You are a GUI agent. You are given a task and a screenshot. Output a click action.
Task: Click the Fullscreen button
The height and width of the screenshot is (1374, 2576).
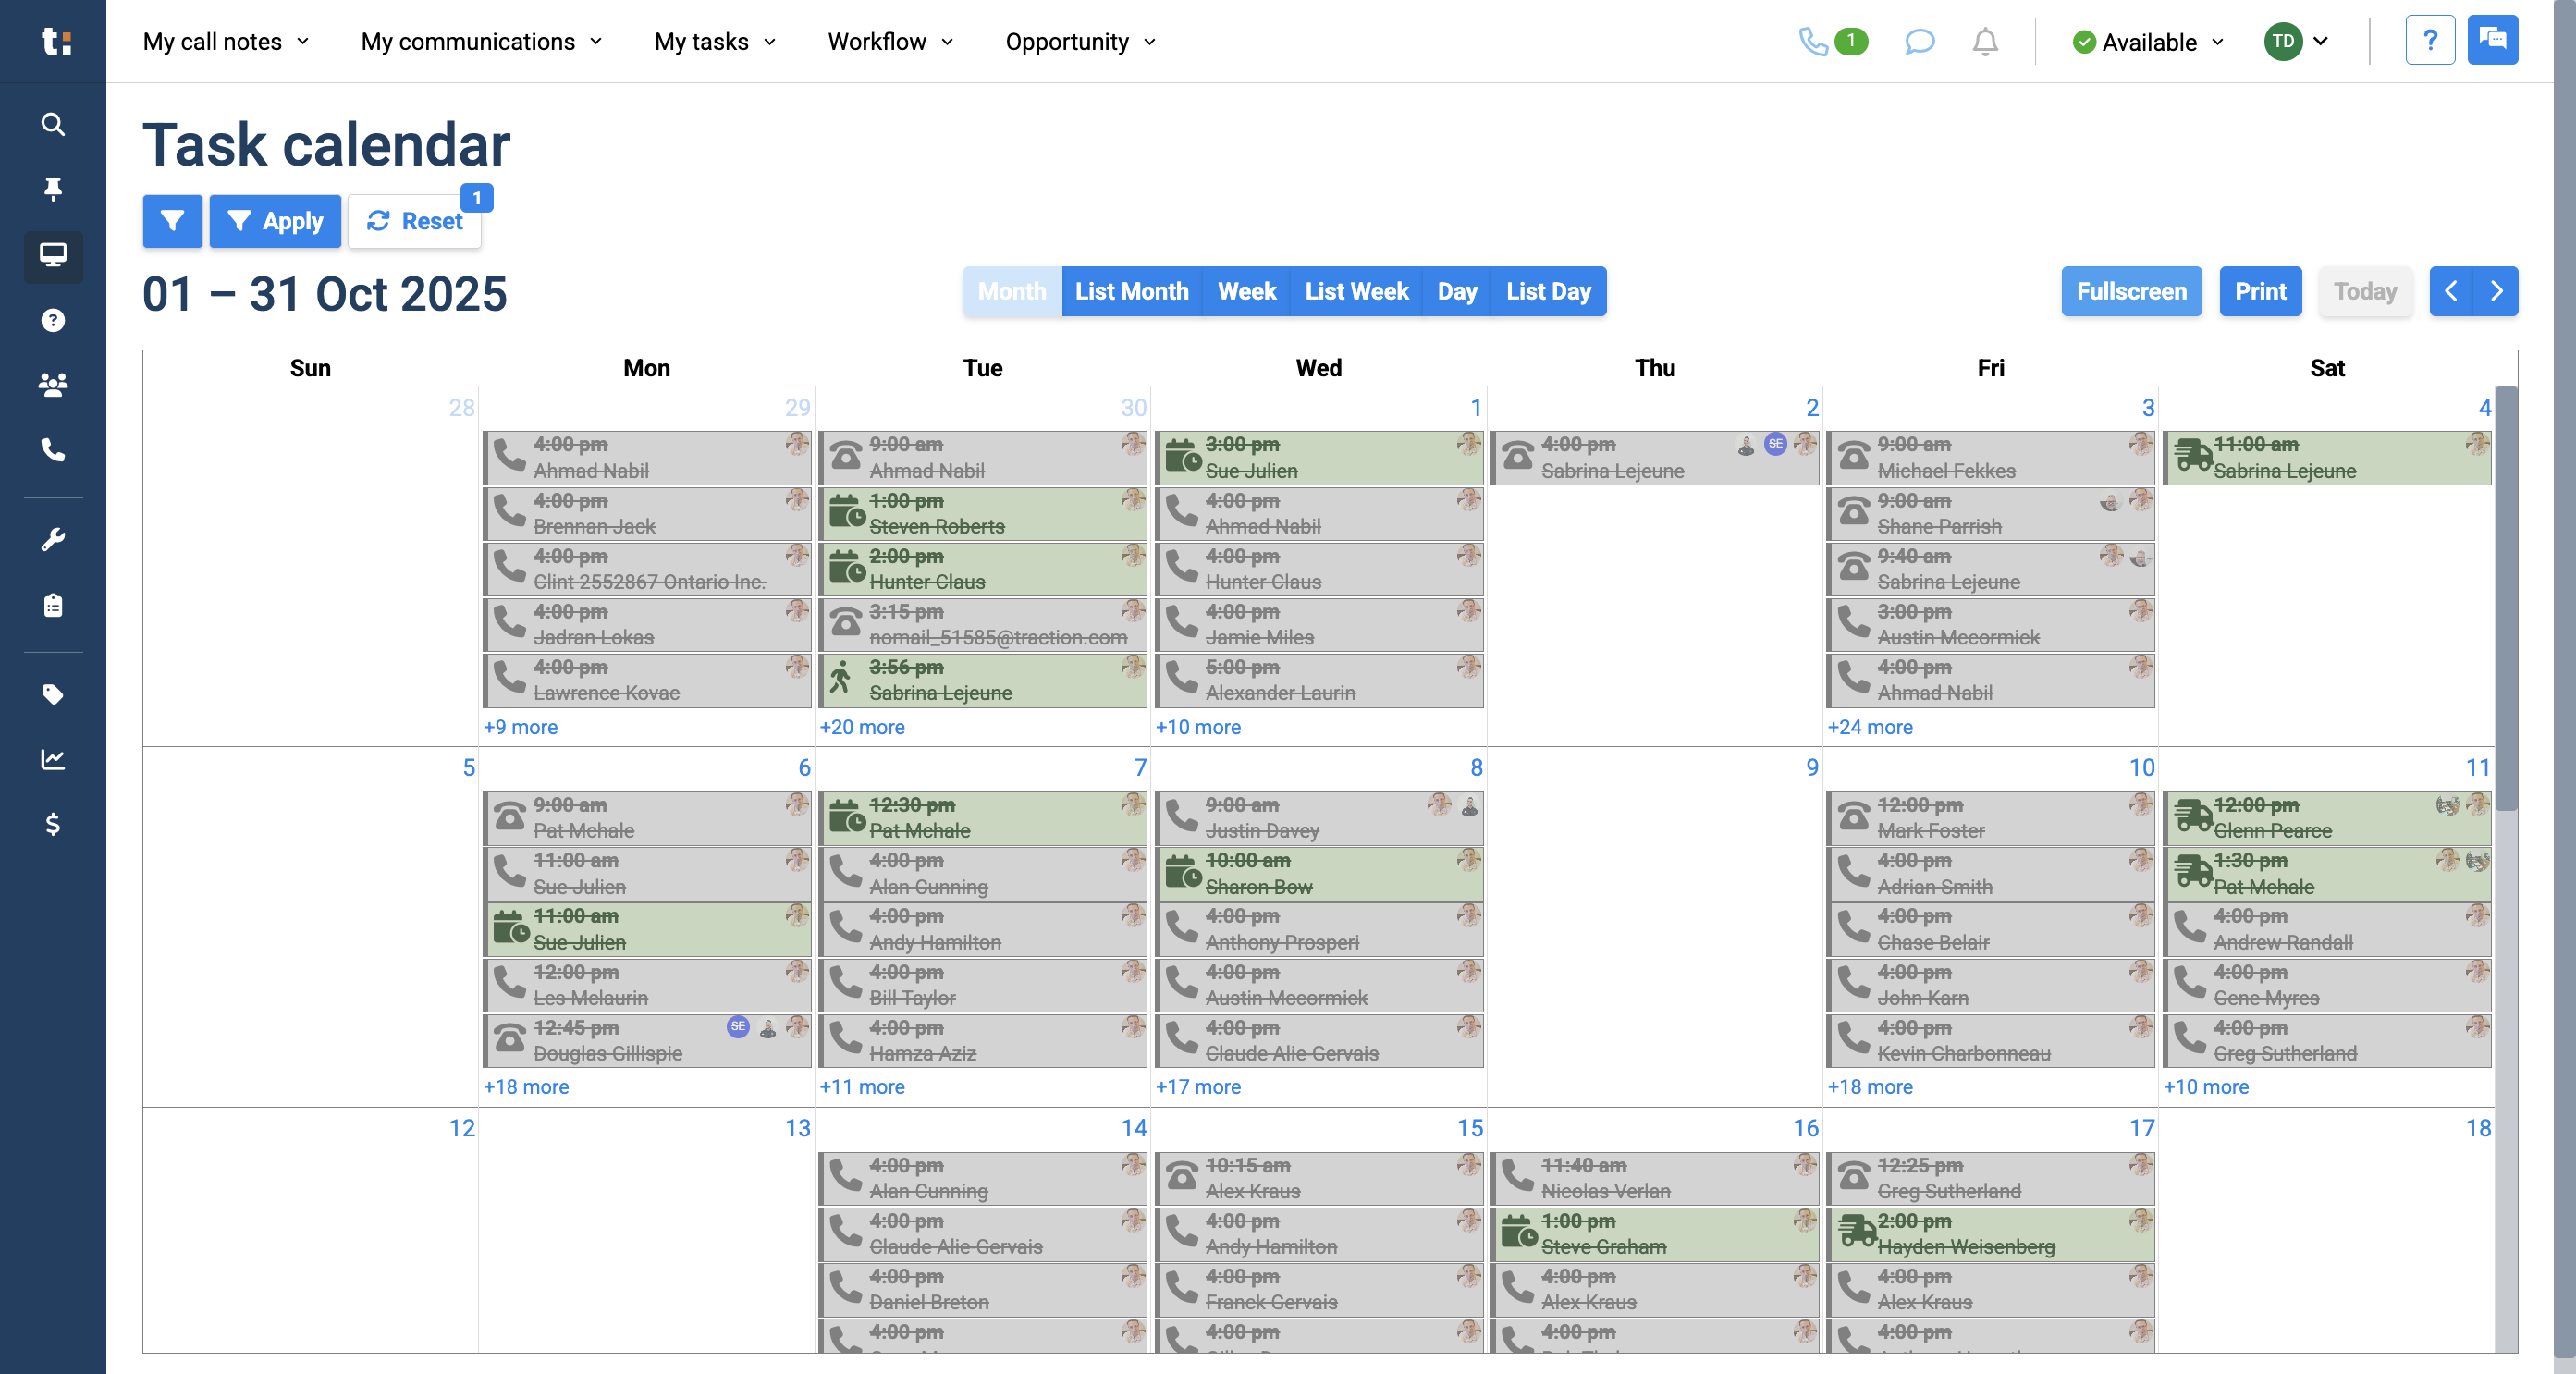coord(2131,291)
